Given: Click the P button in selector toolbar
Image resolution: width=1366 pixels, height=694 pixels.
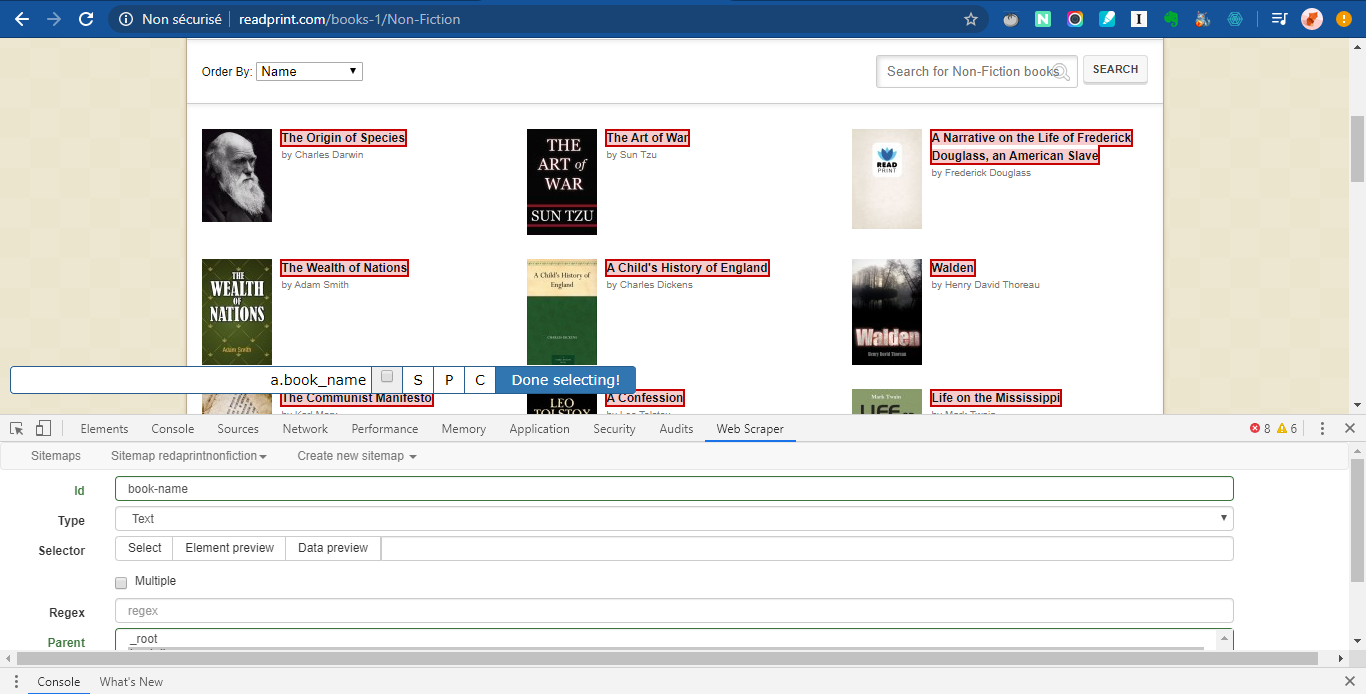Looking at the screenshot, I should 449,380.
